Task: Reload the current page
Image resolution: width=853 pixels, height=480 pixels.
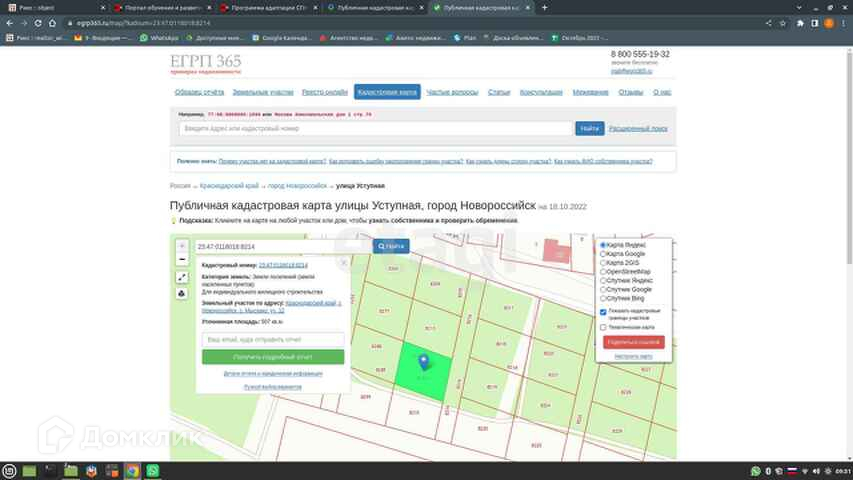Action: point(38,23)
